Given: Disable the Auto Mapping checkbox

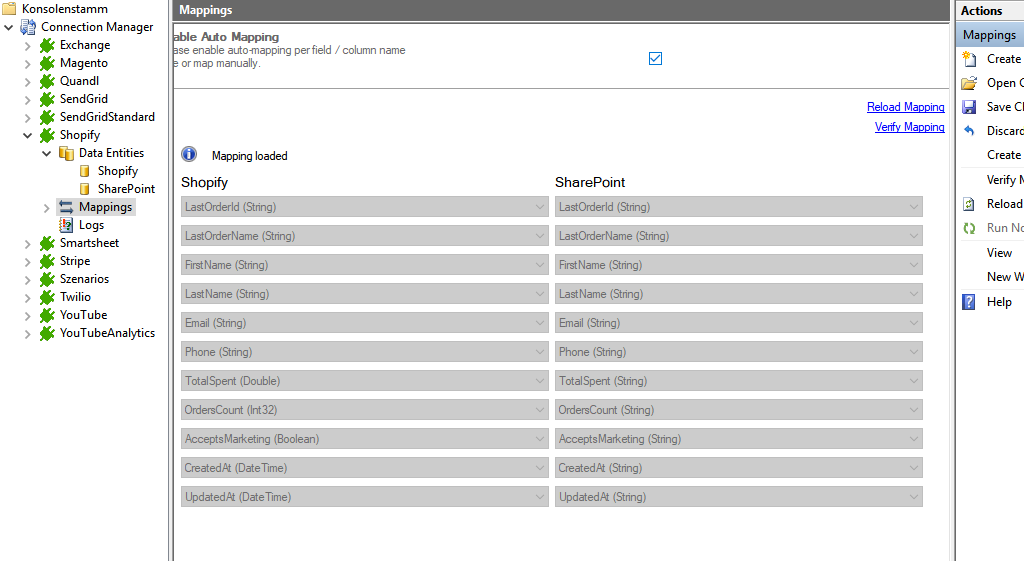Looking at the screenshot, I should tap(655, 58).
